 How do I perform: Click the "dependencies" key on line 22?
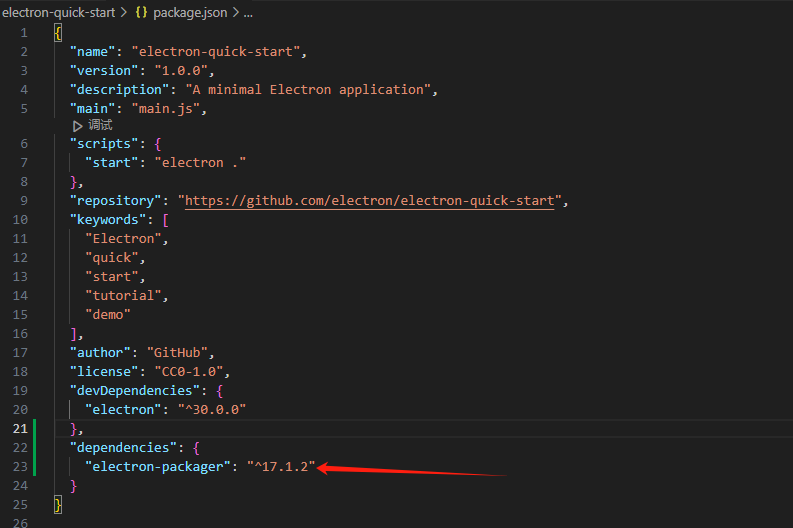pyautogui.click(x=123, y=448)
